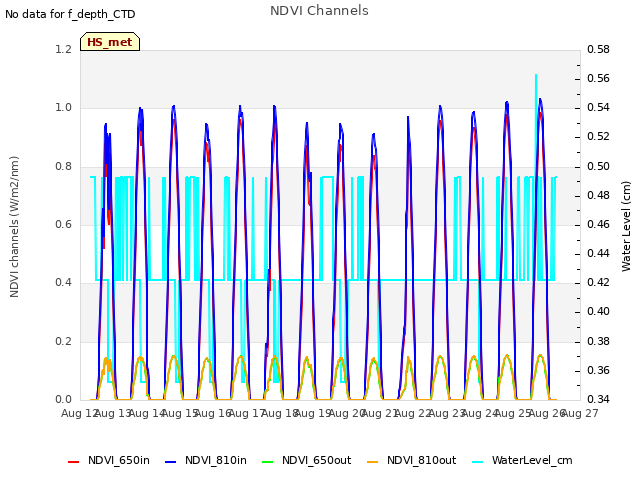Click the 0.34 tick on right axis
This screenshot has width=640, height=480.
tap(598, 399)
